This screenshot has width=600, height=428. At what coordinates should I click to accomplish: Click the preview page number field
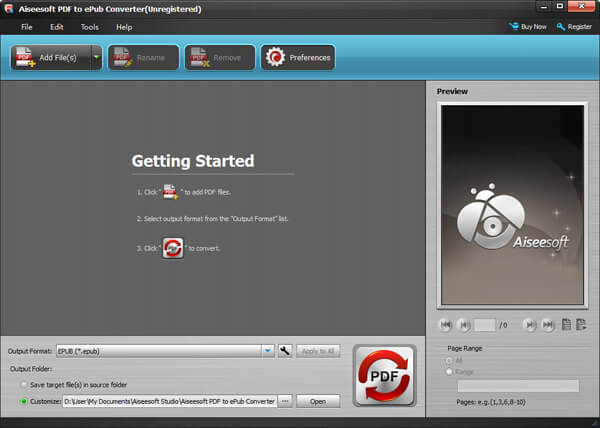pyautogui.click(x=484, y=325)
